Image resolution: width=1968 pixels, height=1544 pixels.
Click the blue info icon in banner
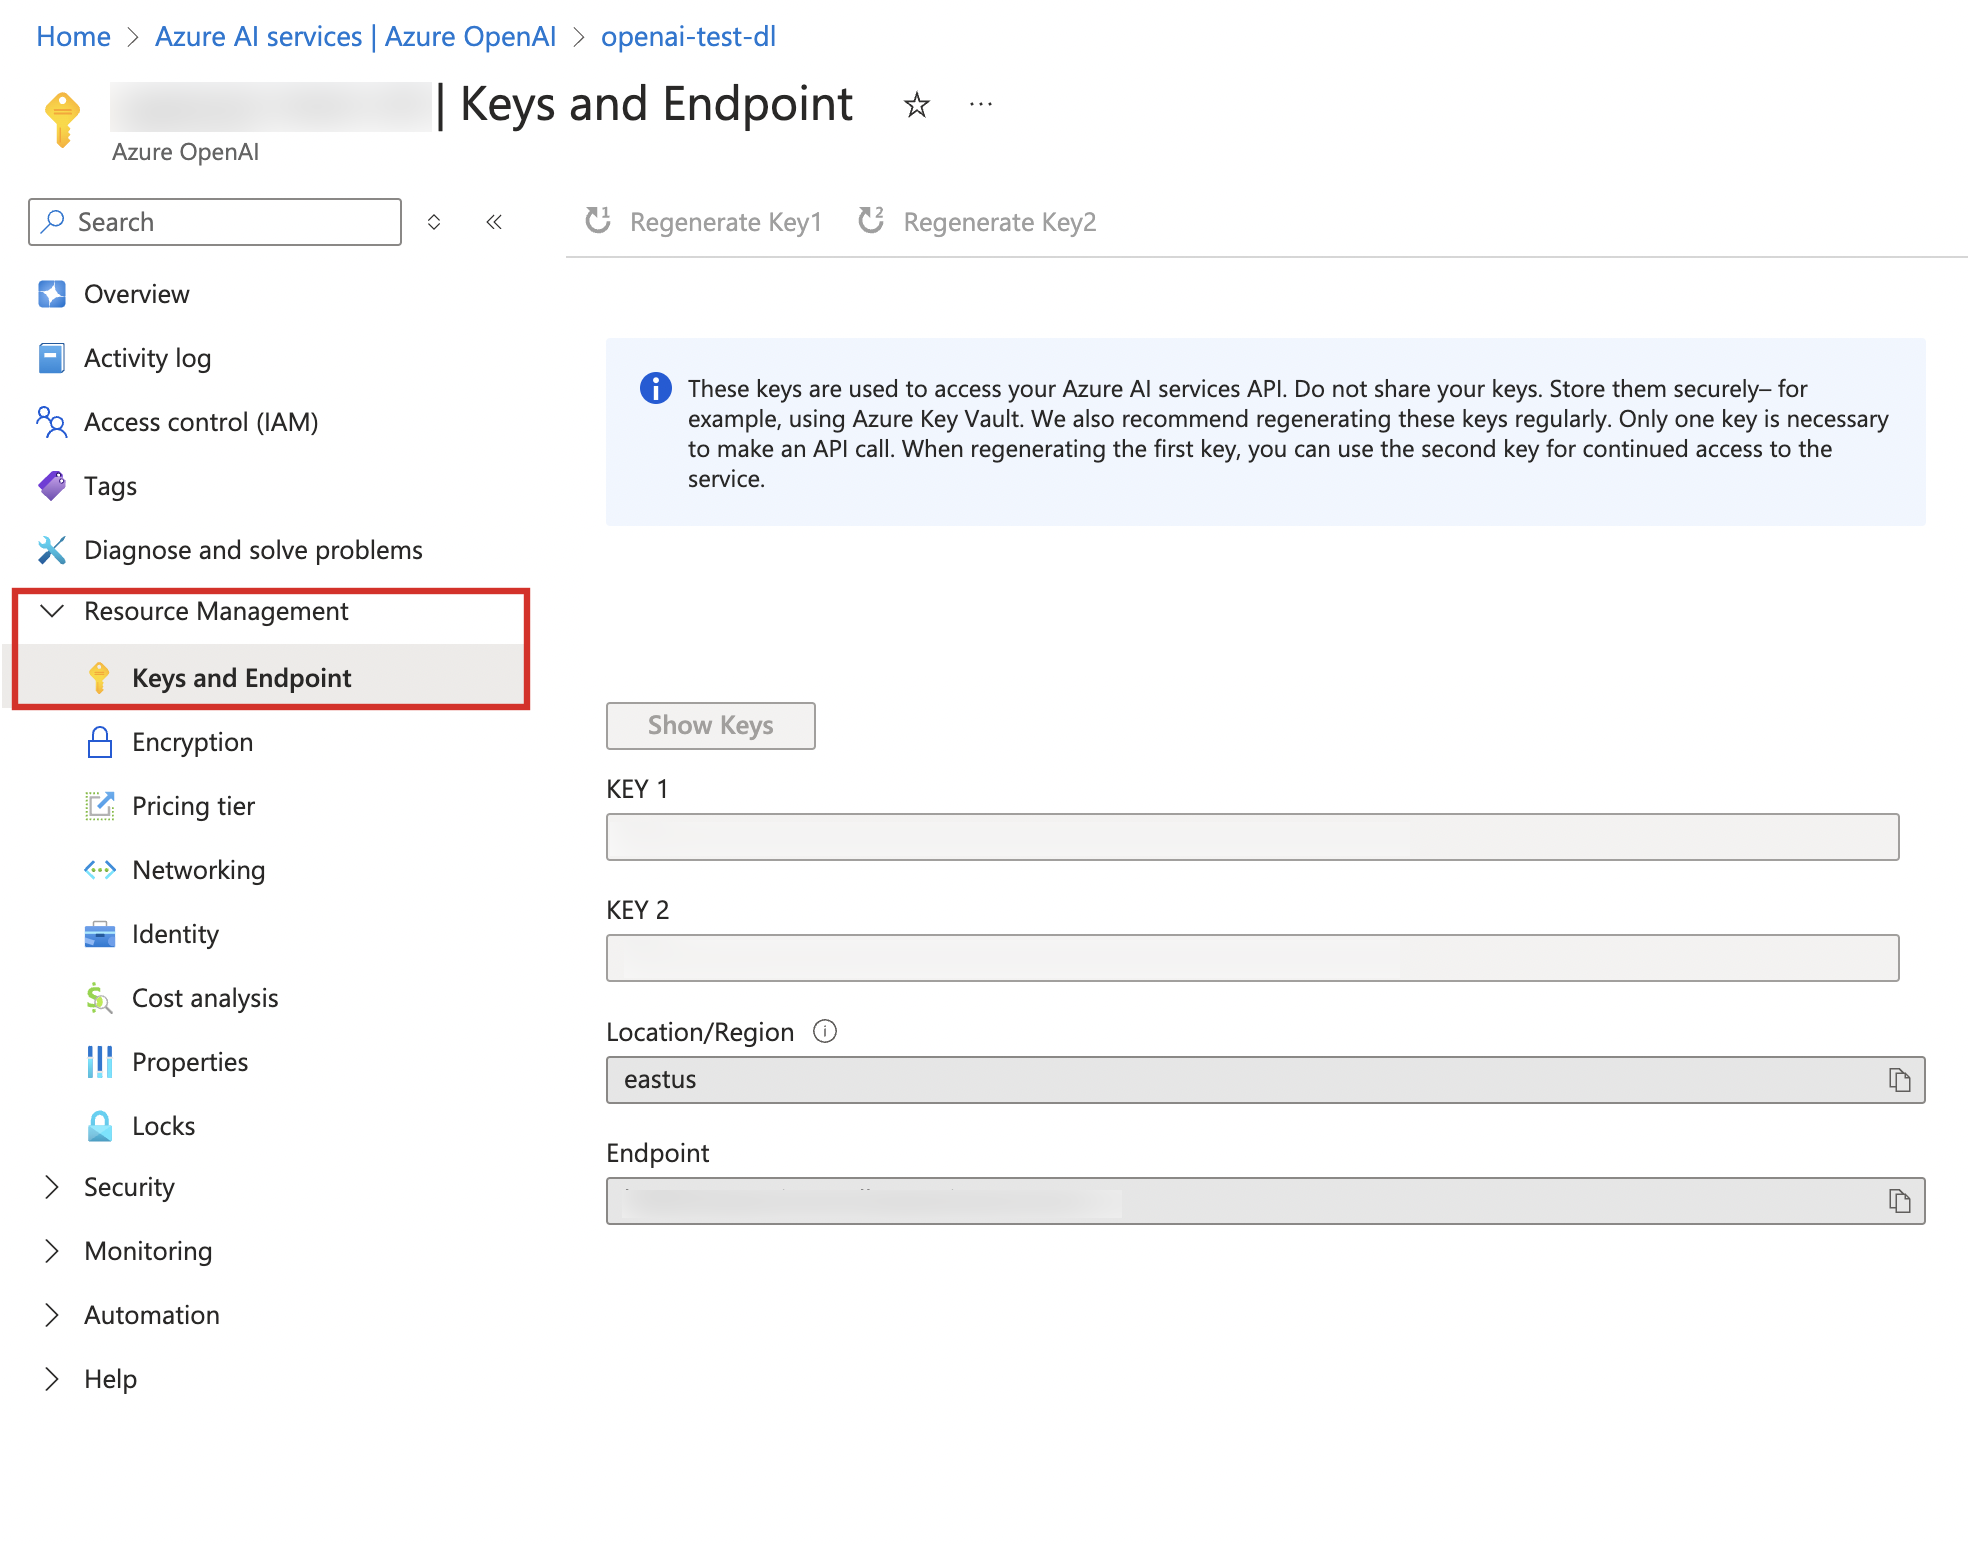tap(656, 388)
